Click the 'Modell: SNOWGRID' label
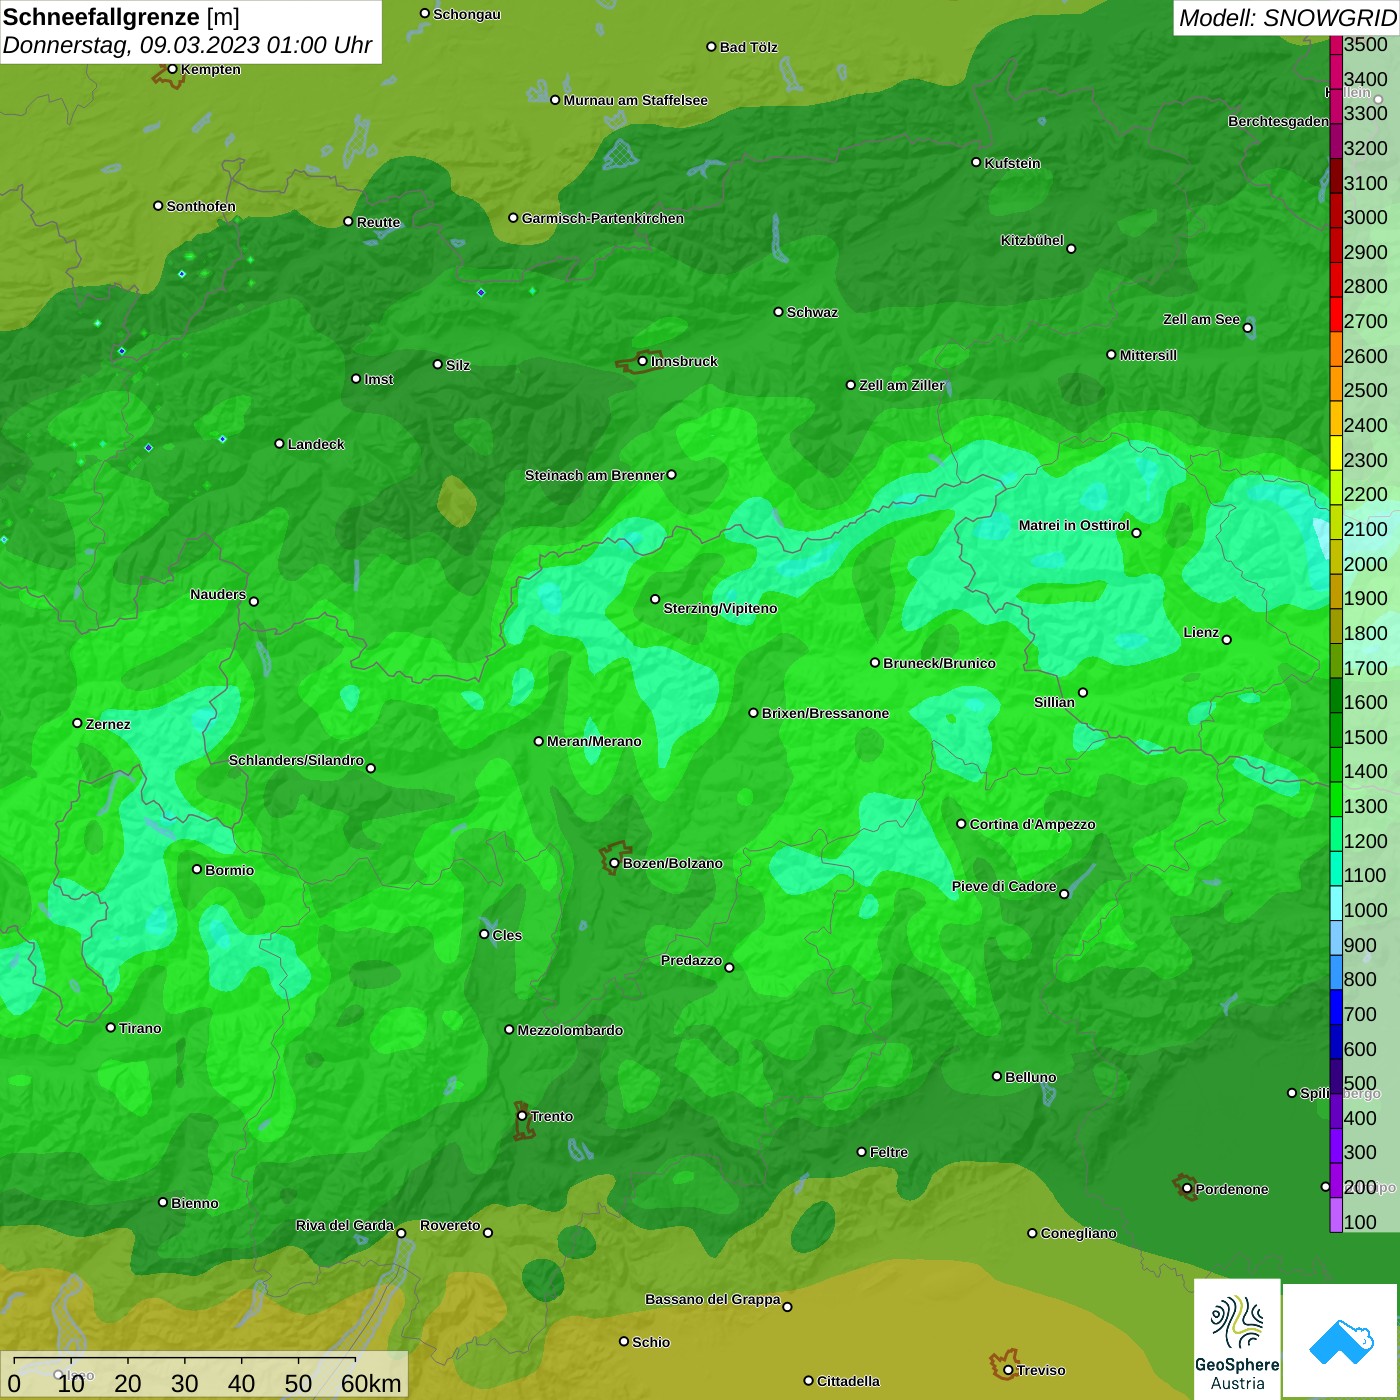This screenshot has width=1400, height=1400. 1287,18
